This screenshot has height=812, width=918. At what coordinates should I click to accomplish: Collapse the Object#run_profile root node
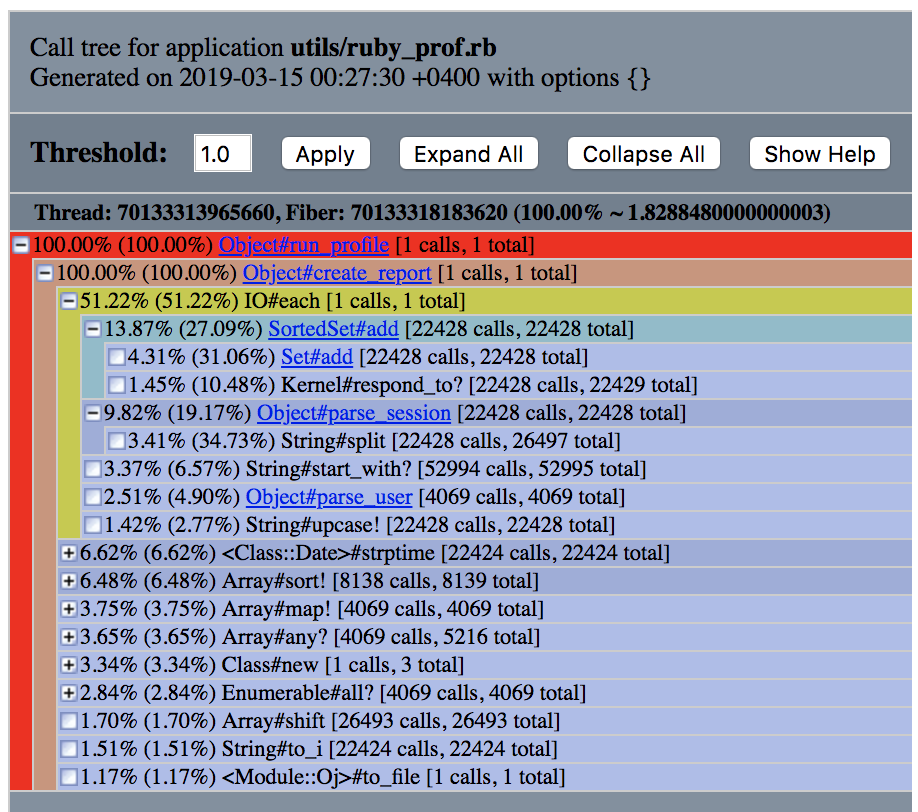click(20, 245)
